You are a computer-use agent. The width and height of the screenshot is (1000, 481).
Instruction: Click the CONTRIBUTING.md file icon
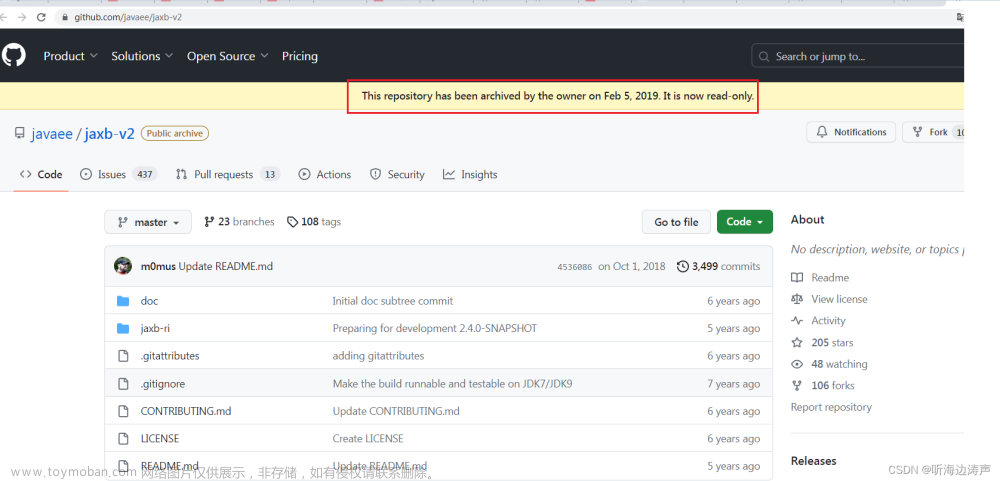pos(124,411)
